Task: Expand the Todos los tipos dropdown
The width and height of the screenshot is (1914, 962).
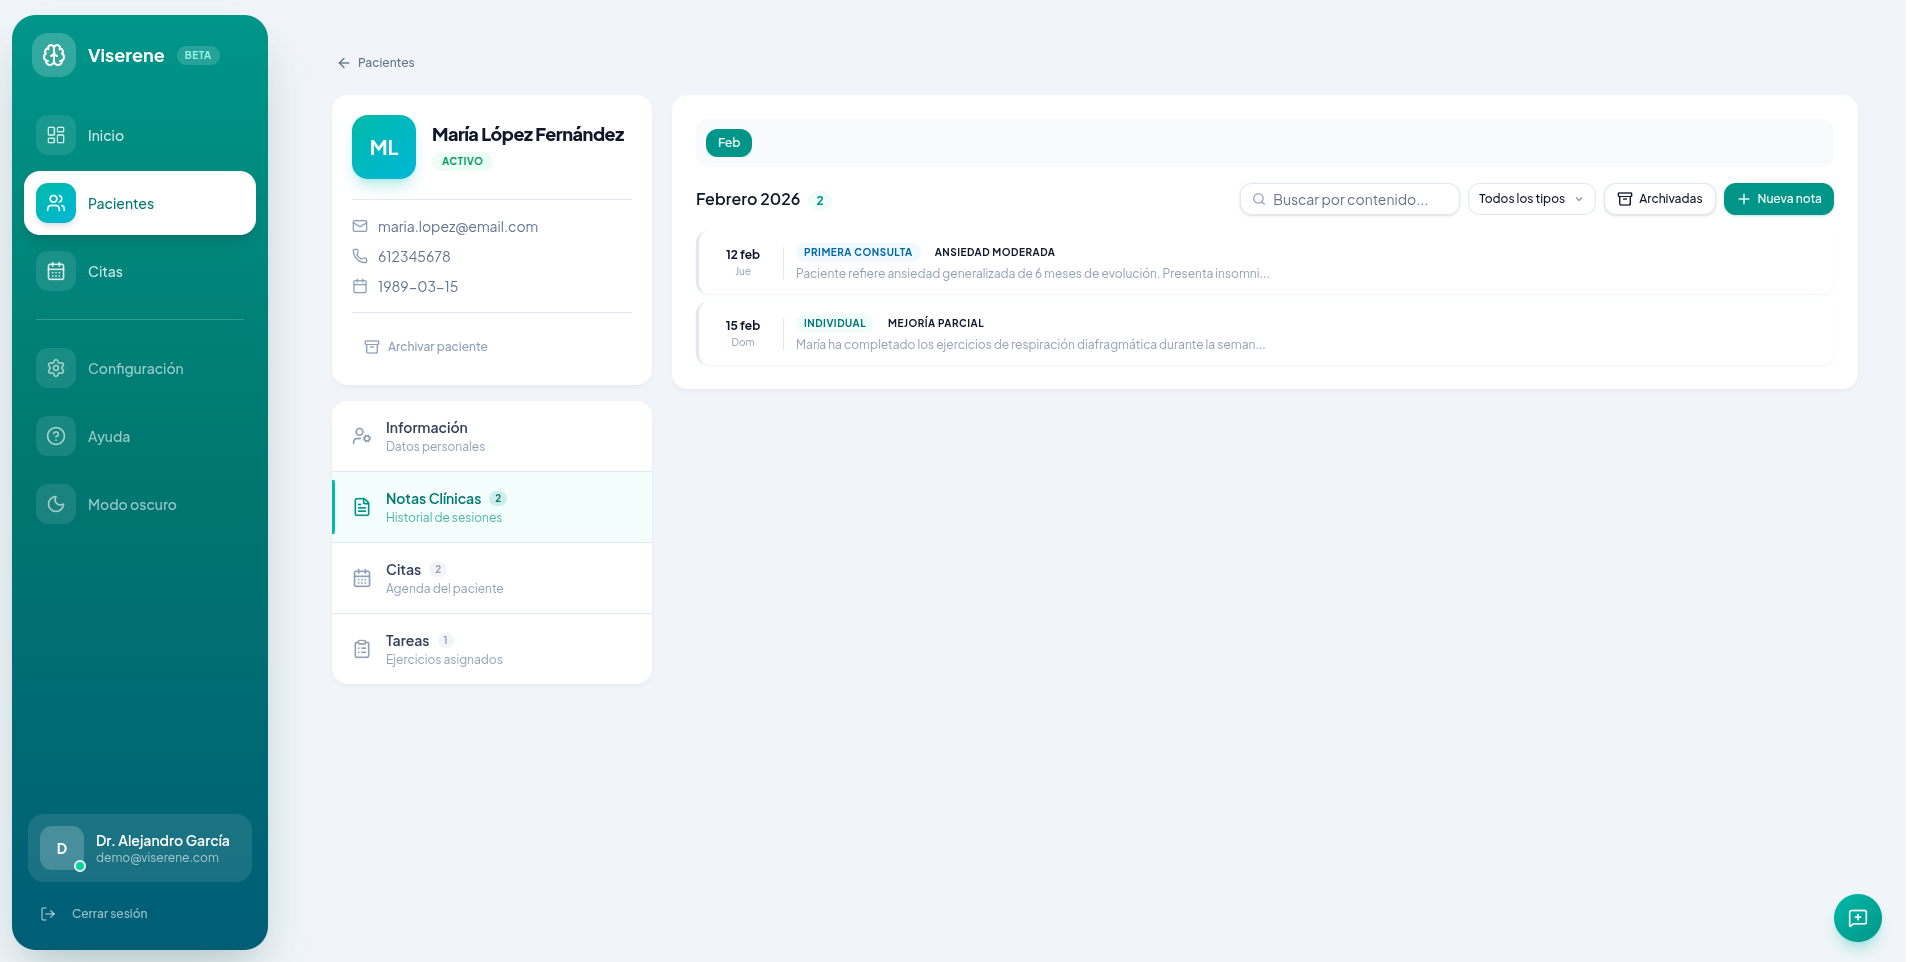Action: pos(1530,199)
